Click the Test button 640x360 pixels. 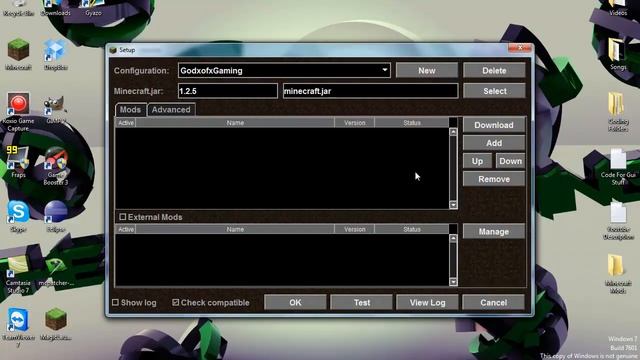pyautogui.click(x=362, y=302)
